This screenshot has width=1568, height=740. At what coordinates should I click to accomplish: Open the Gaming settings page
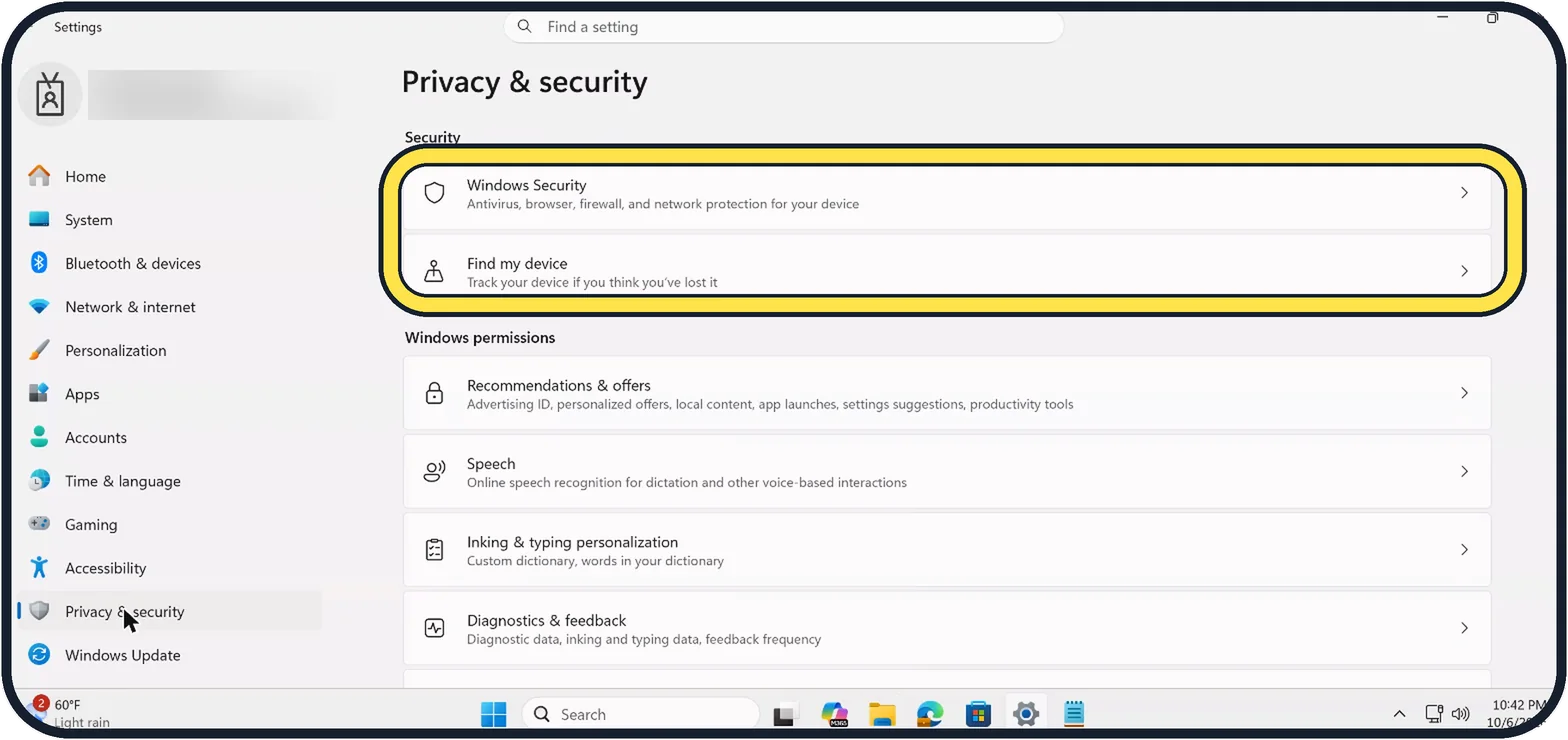(x=169, y=524)
